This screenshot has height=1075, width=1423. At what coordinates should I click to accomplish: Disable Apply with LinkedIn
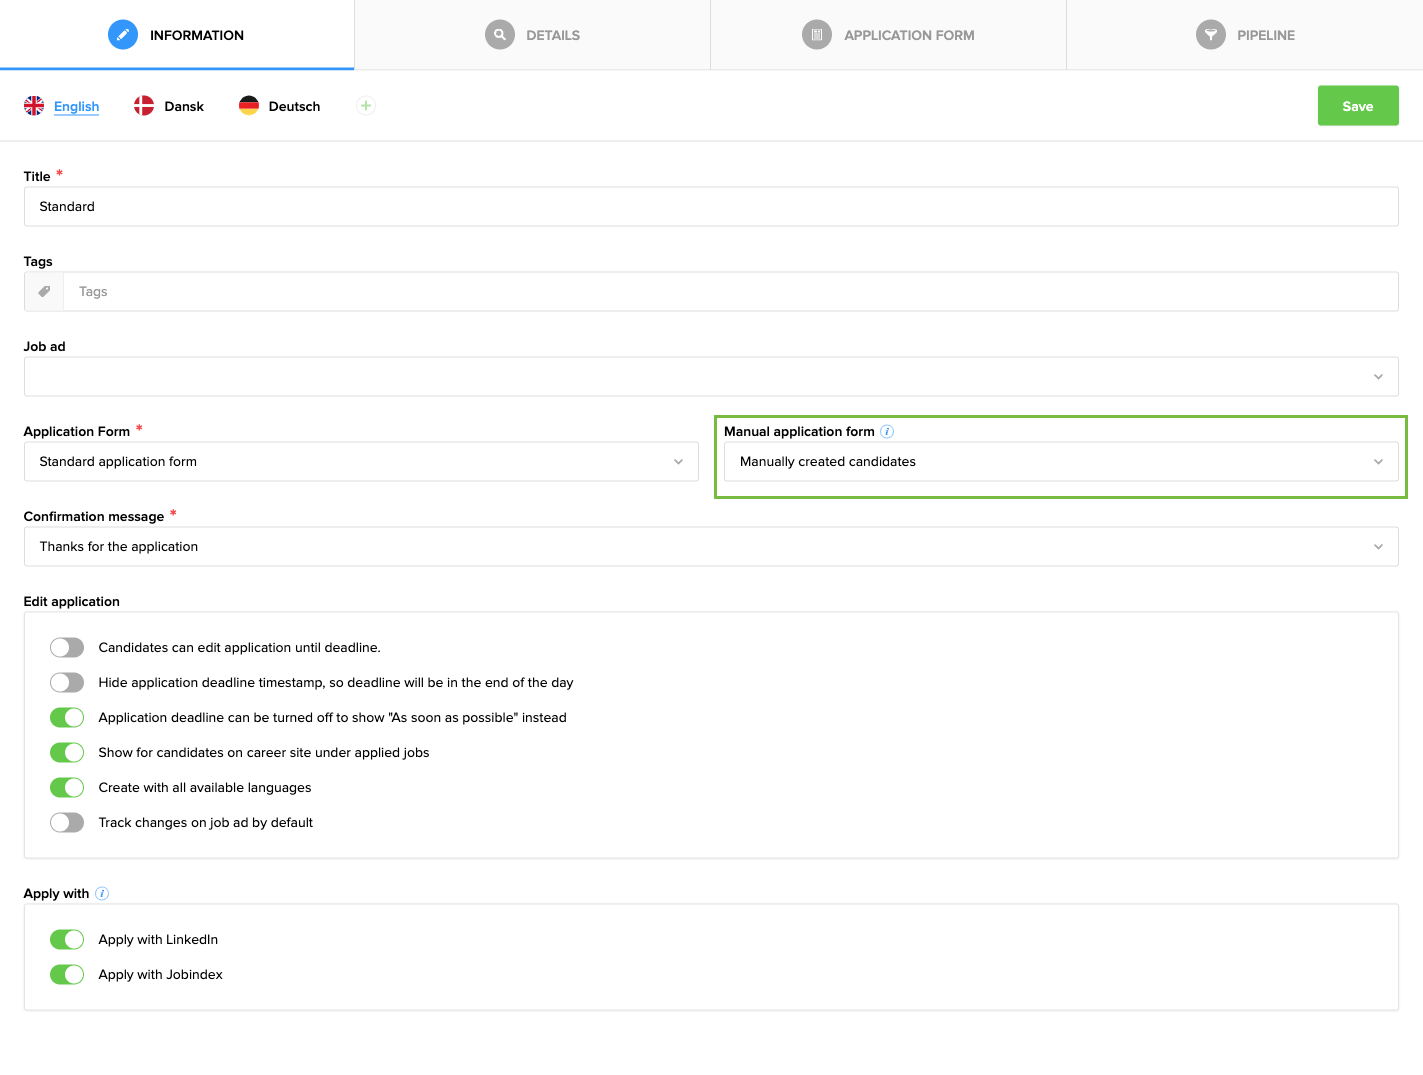pyautogui.click(x=66, y=939)
